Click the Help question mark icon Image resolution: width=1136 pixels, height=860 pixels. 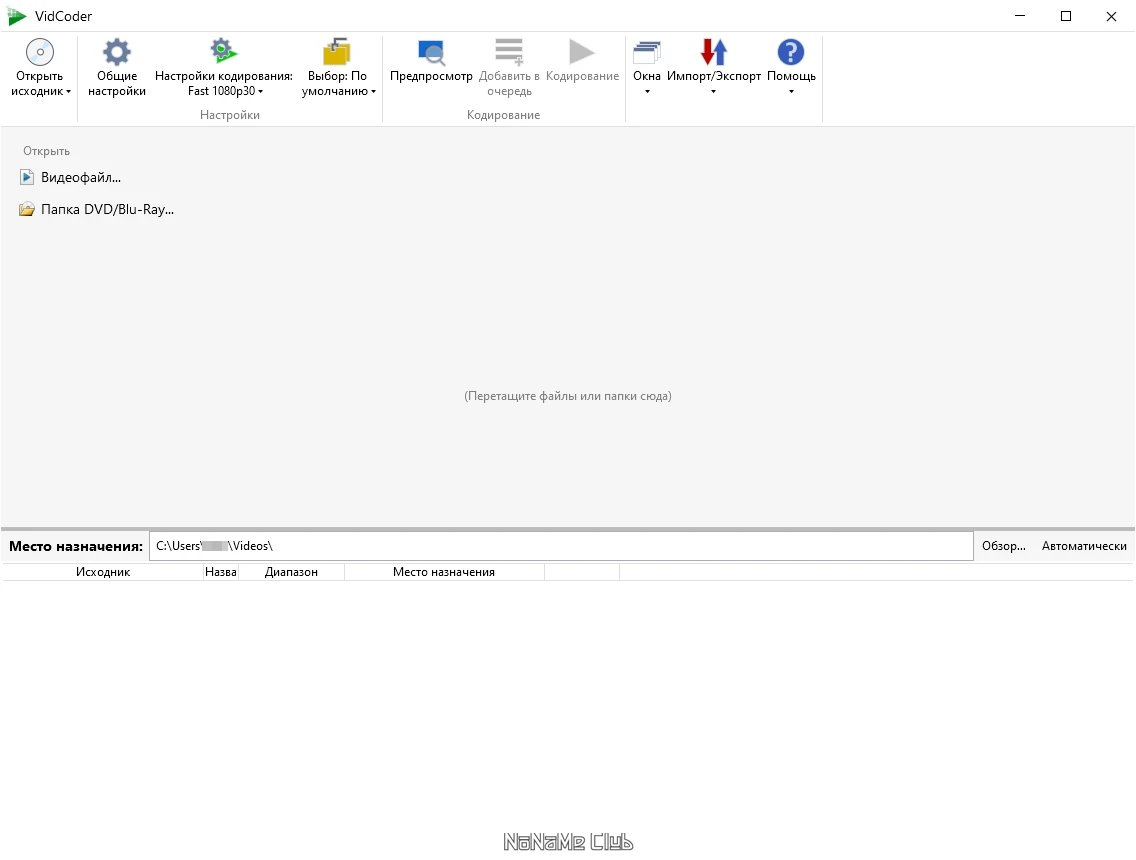(x=790, y=52)
